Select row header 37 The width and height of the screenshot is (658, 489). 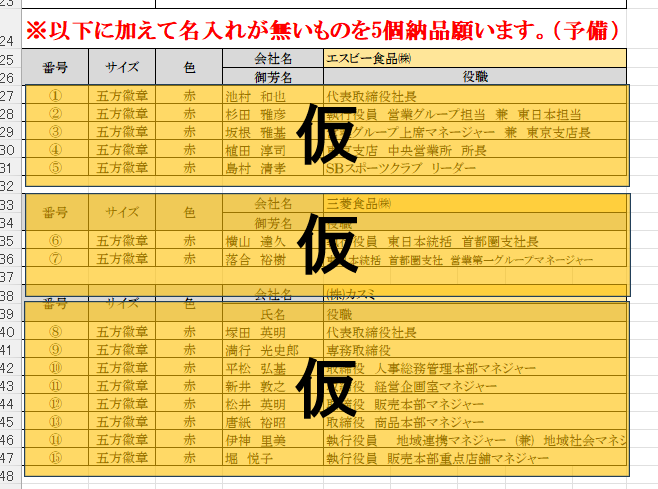coord(10,277)
